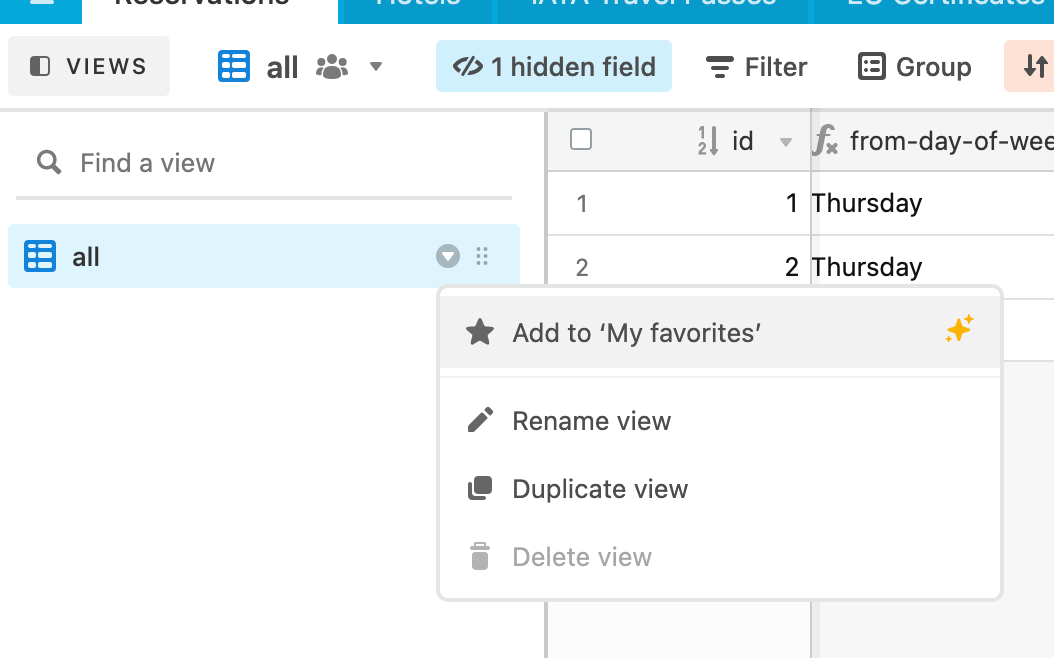This screenshot has width=1054, height=658.
Task: Click into the 'Find a view' search field
Action: point(264,163)
